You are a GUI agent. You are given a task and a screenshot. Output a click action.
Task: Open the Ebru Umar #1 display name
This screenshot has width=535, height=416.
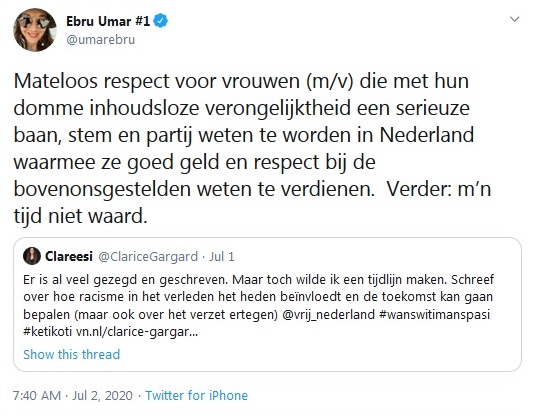pos(108,21)
